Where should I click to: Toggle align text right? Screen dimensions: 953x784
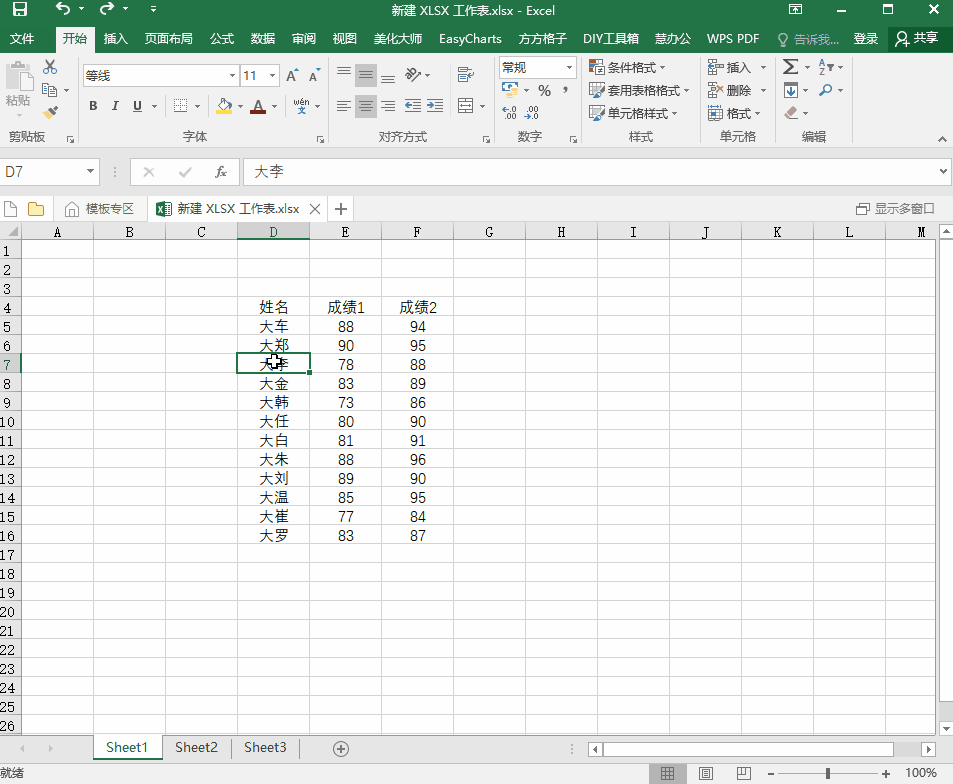(x=388, y=106)
